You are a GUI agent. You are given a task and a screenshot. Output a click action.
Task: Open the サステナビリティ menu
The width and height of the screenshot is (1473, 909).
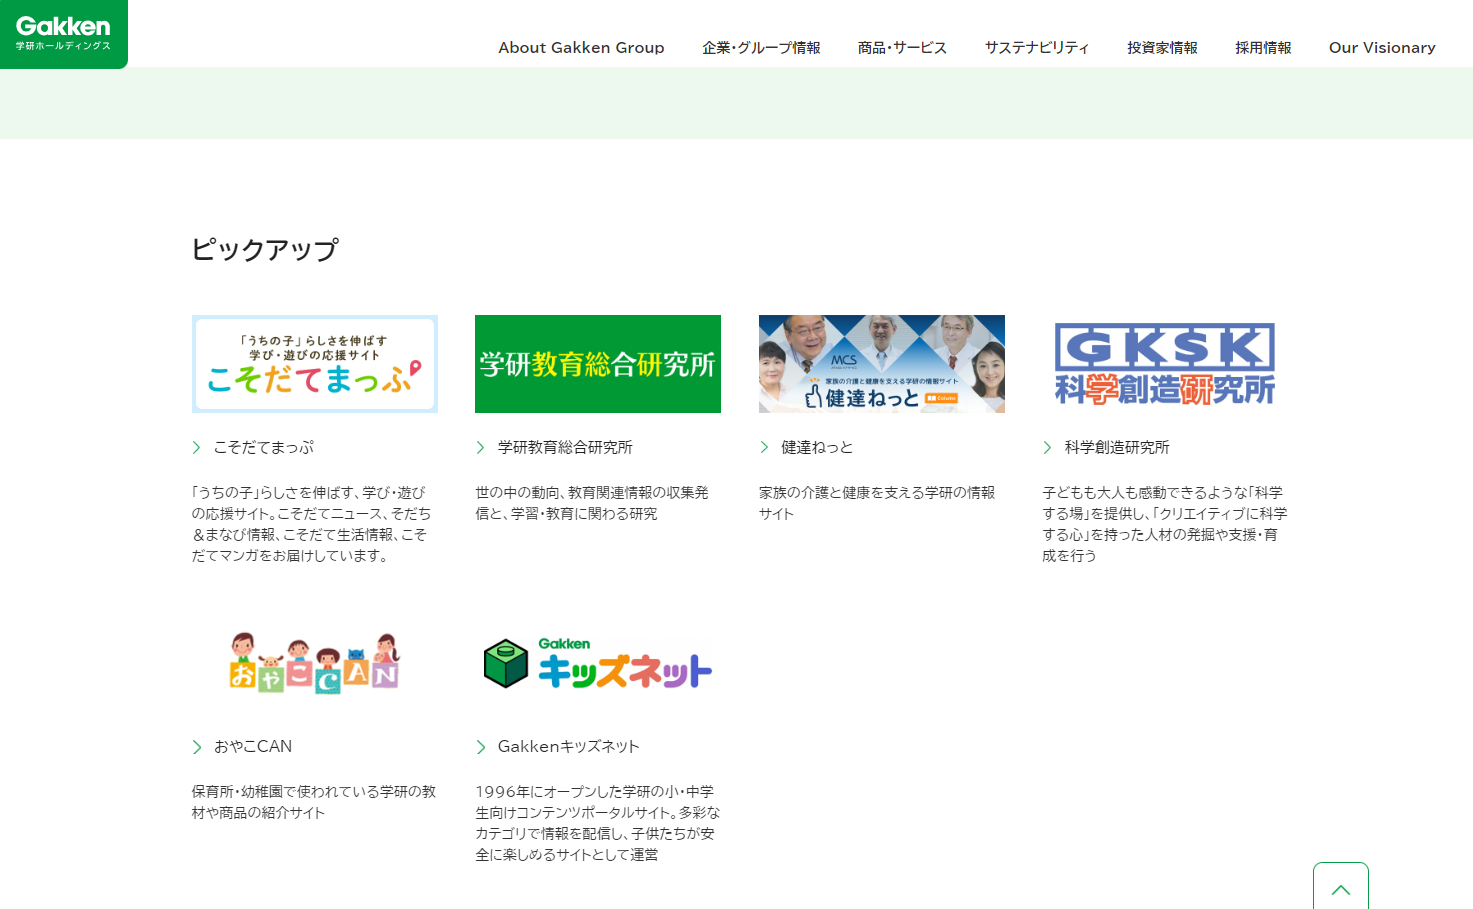coord(1037,48)
